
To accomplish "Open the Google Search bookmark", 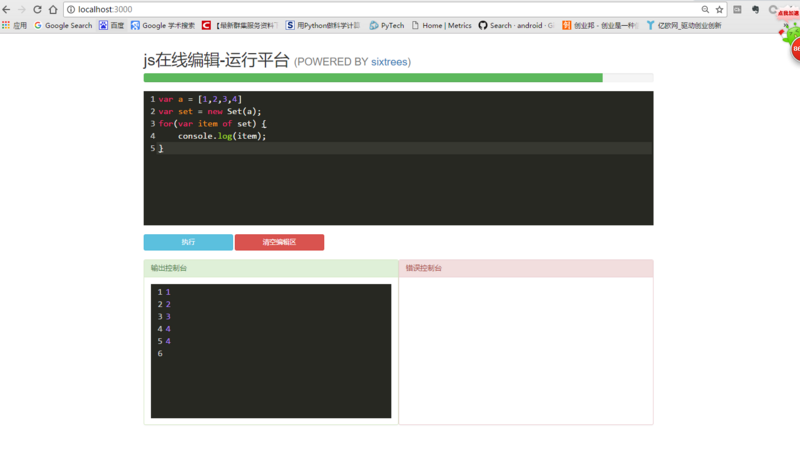I will [63, 25].
